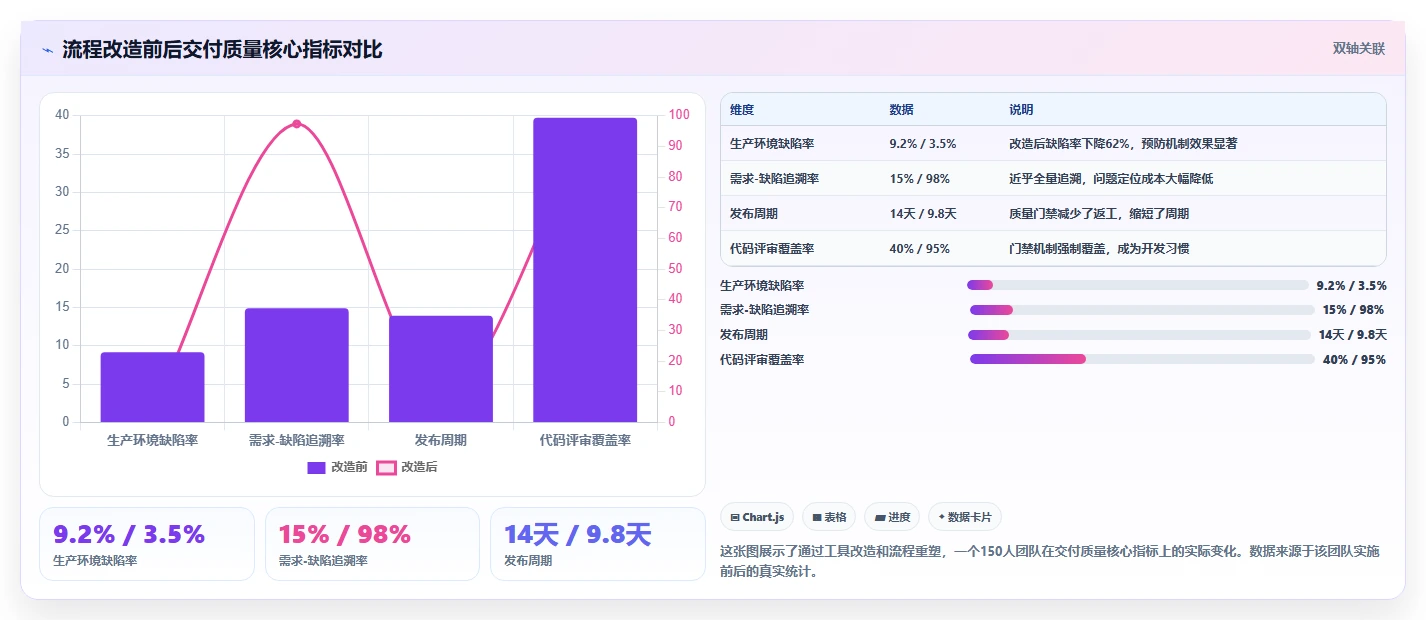Click left axis tick value 40
Viewport: 1426px width, 620px height.
tap(62, 115)
